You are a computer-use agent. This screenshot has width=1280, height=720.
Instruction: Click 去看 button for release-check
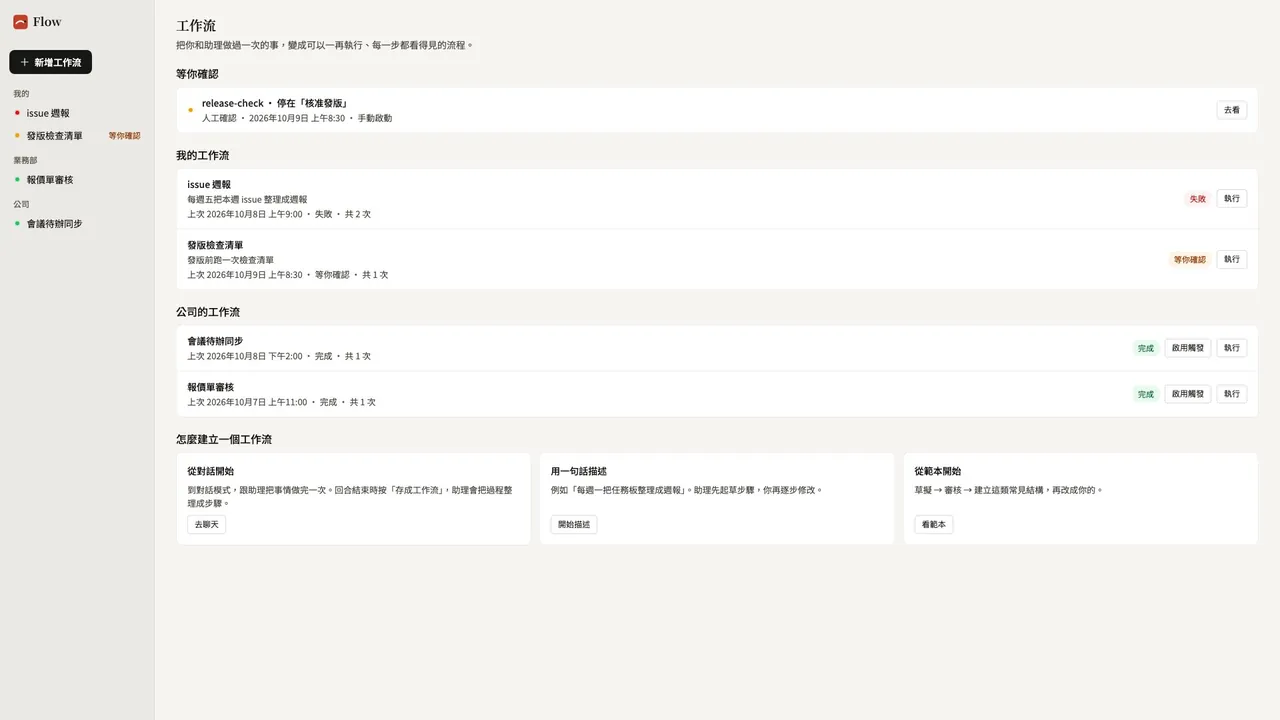click(x=1232, y=110)
